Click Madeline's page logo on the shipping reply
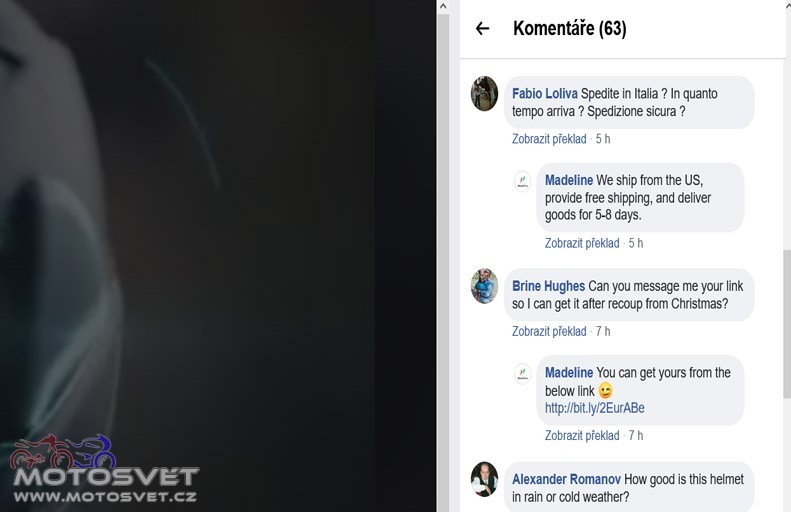 pyautogui.click(x=523, y=181)
